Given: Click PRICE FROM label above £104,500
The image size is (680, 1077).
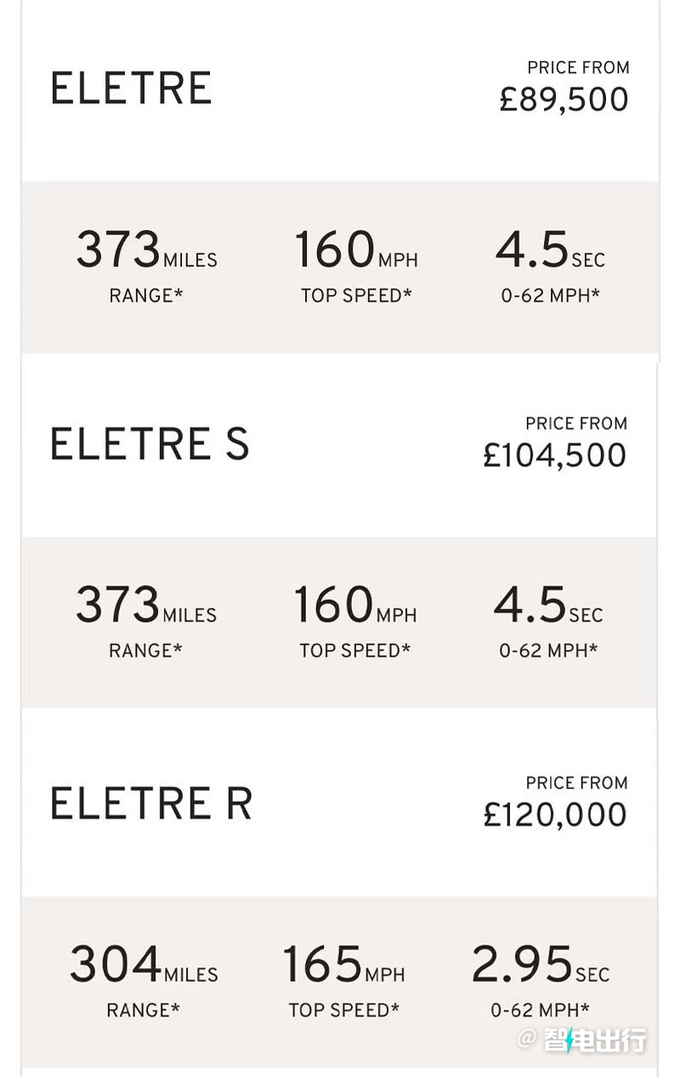Looking at the screenshot, I should tap(576, 423).
